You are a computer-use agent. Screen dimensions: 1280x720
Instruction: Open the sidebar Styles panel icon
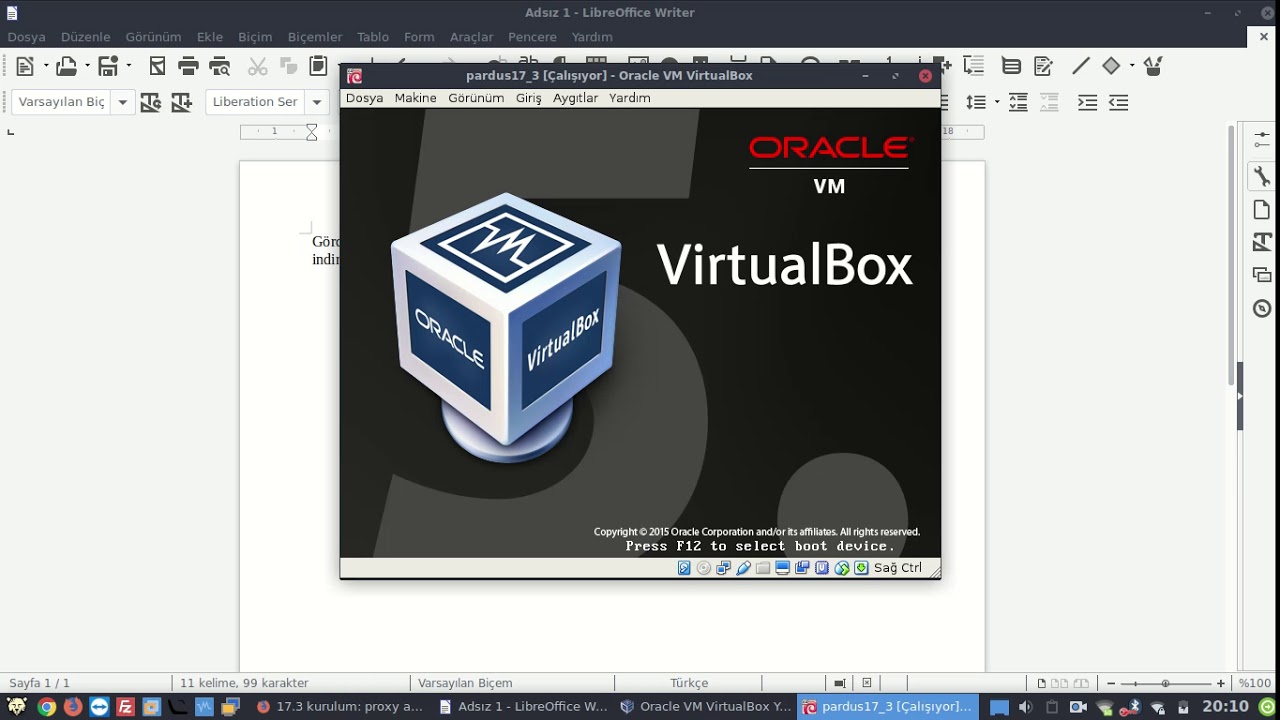pyautogui.click(x=1262, y=242)
